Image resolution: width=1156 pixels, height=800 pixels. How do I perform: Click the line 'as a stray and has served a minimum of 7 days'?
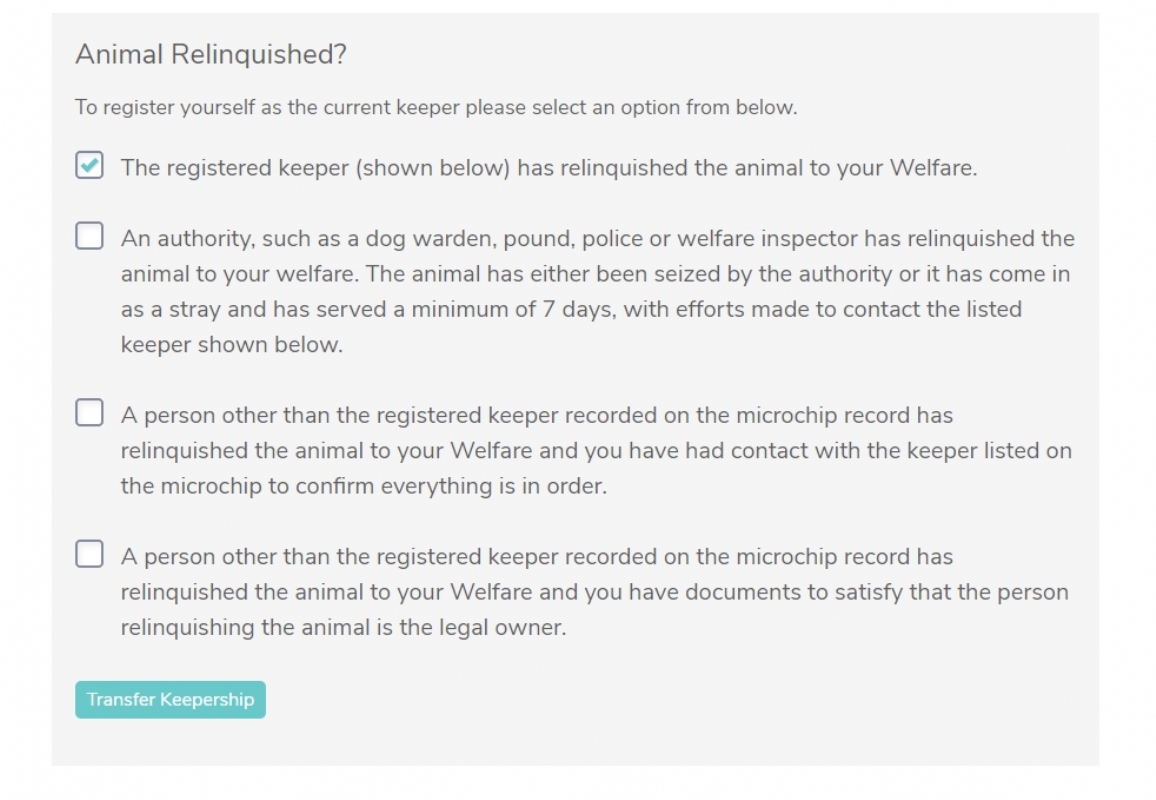(571, 310)
